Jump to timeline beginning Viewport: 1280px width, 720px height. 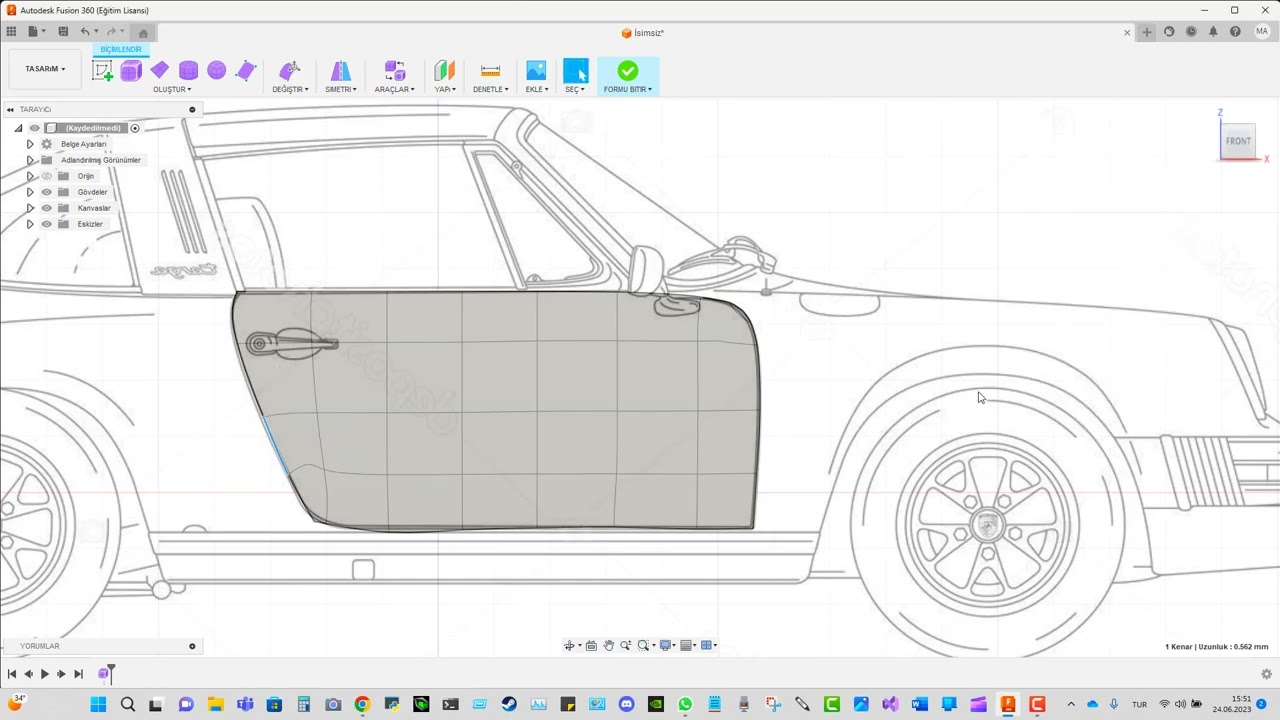click(x=11, y=674)
